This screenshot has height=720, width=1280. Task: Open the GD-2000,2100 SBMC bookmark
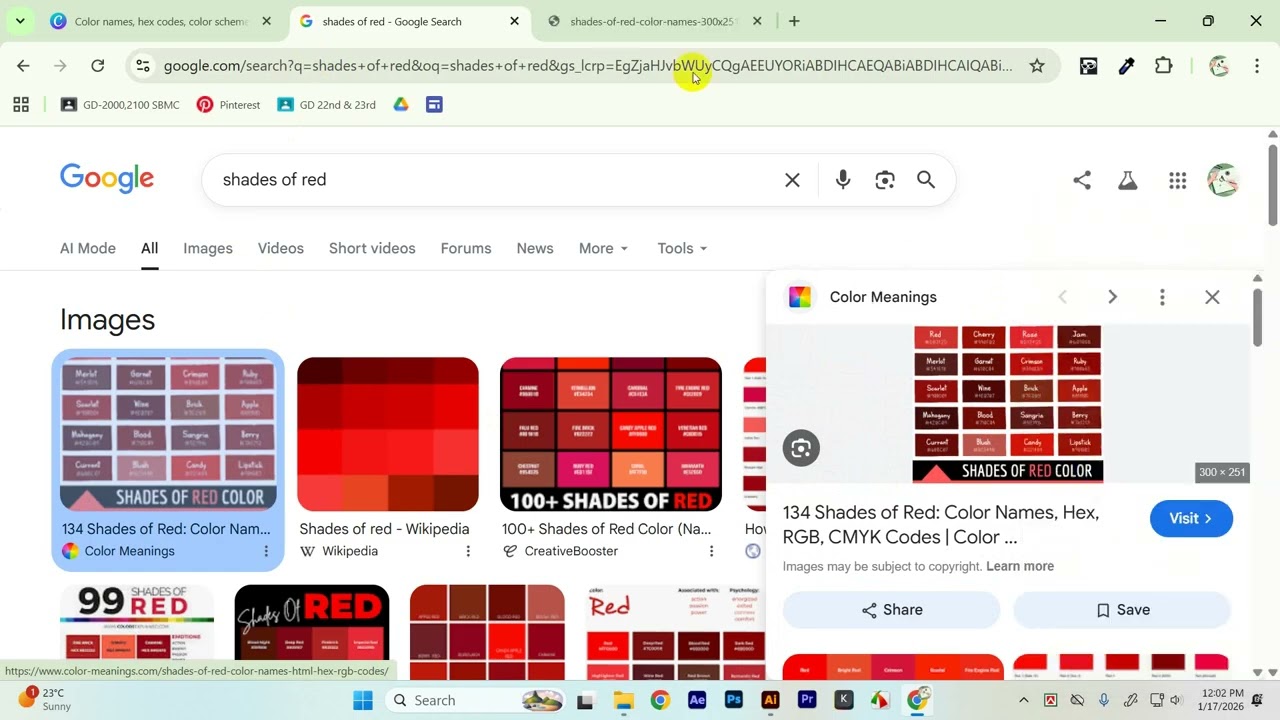(x=121, y=104)
